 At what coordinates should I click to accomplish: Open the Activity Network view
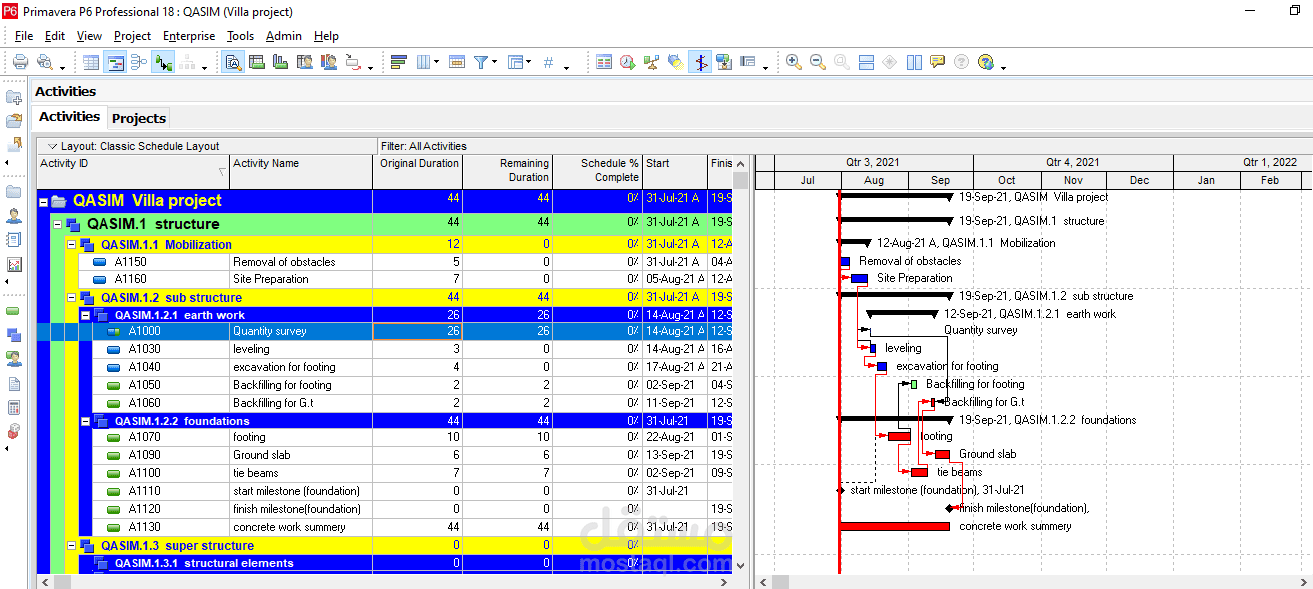[x=139, y=62]
